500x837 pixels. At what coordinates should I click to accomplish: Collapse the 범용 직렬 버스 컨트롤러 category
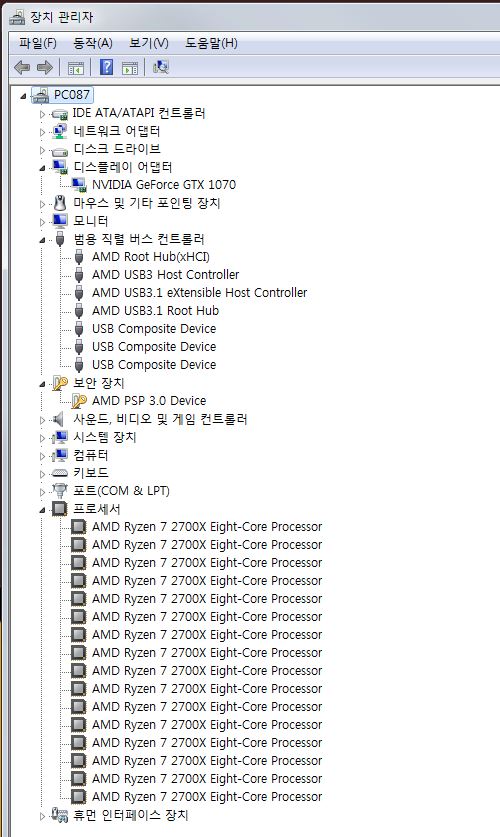point(42,240)
